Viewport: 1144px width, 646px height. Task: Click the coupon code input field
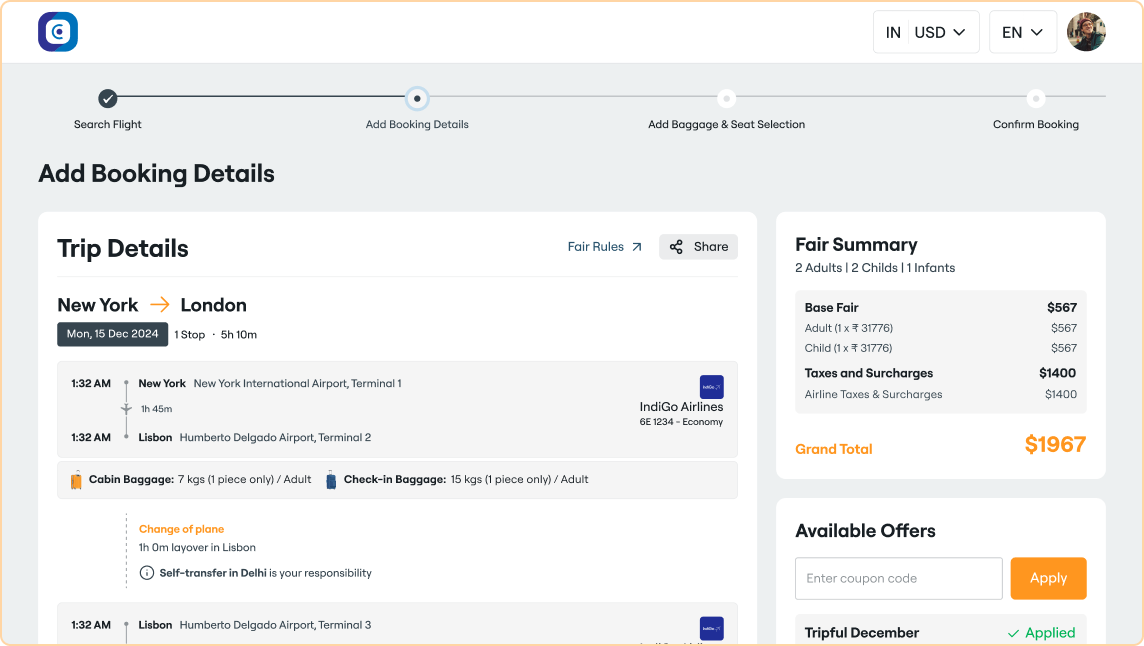pos(898,578)
